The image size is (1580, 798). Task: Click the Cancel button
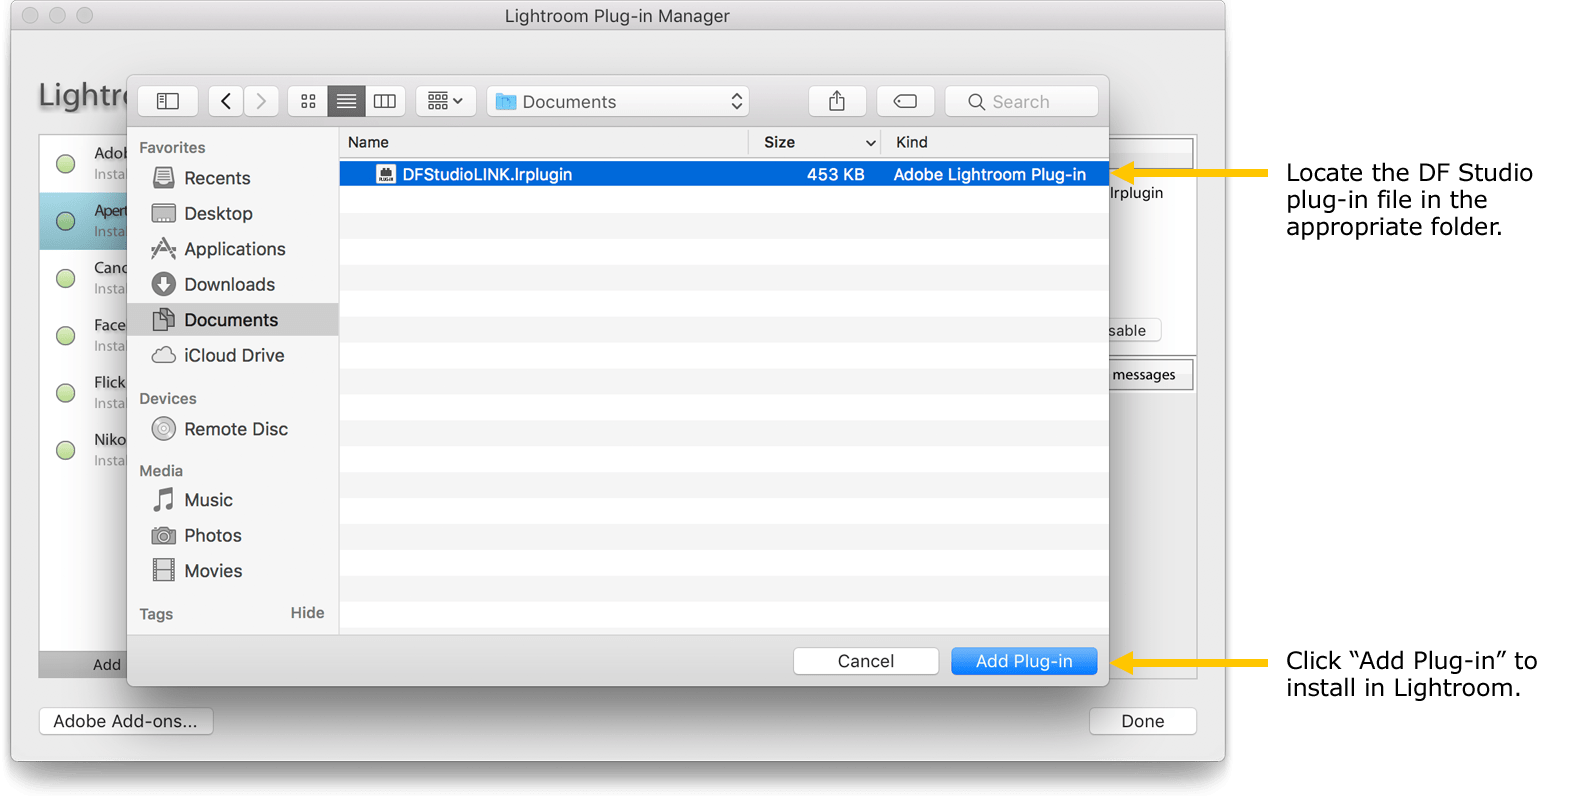tap(866, 661)
